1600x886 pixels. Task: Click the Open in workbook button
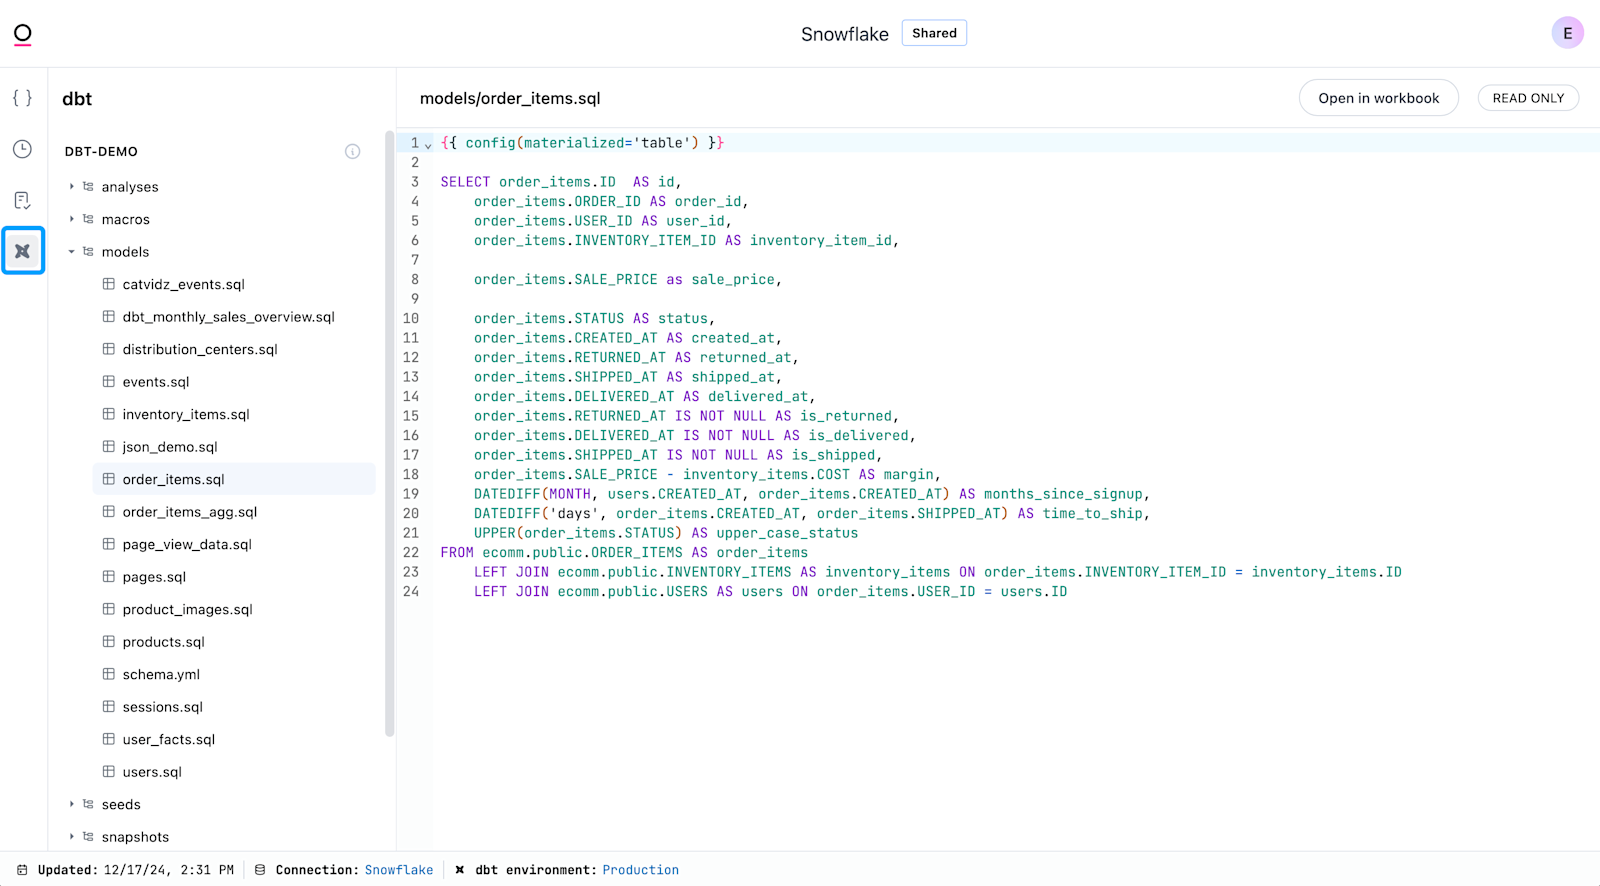pyautogui.click(x=1379, y=98)
